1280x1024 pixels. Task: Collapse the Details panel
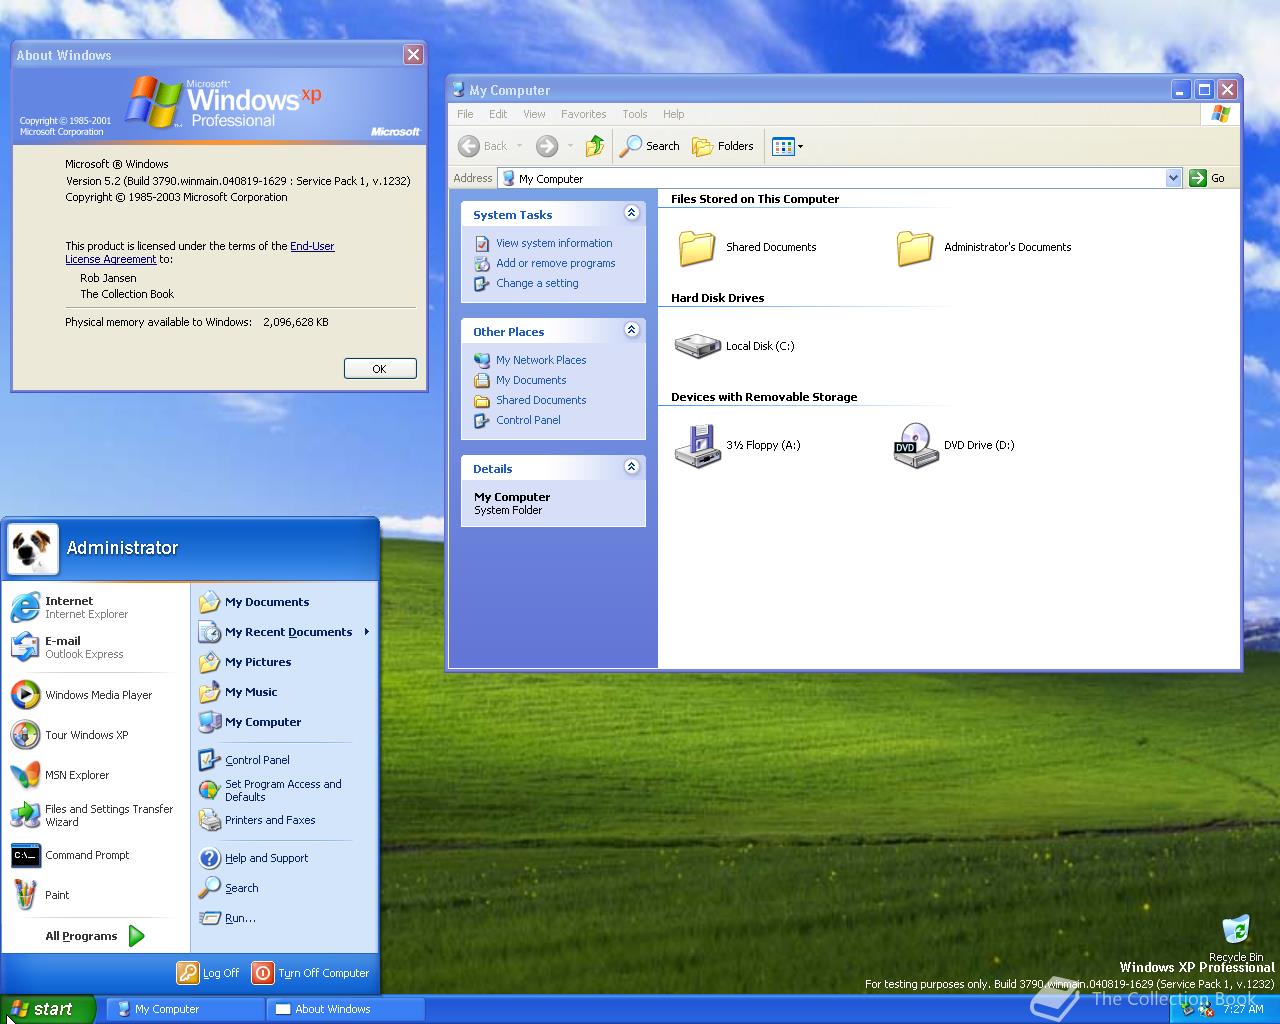[x=631, y=466]
